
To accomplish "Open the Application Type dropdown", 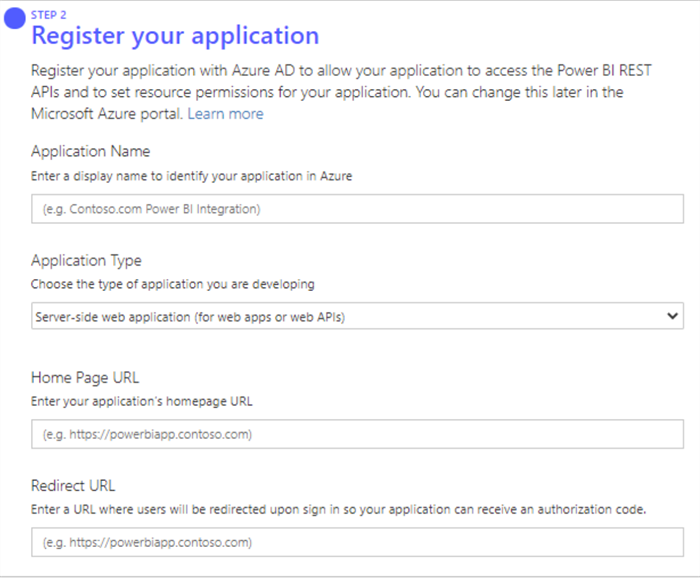I will (x=357, y=316).
